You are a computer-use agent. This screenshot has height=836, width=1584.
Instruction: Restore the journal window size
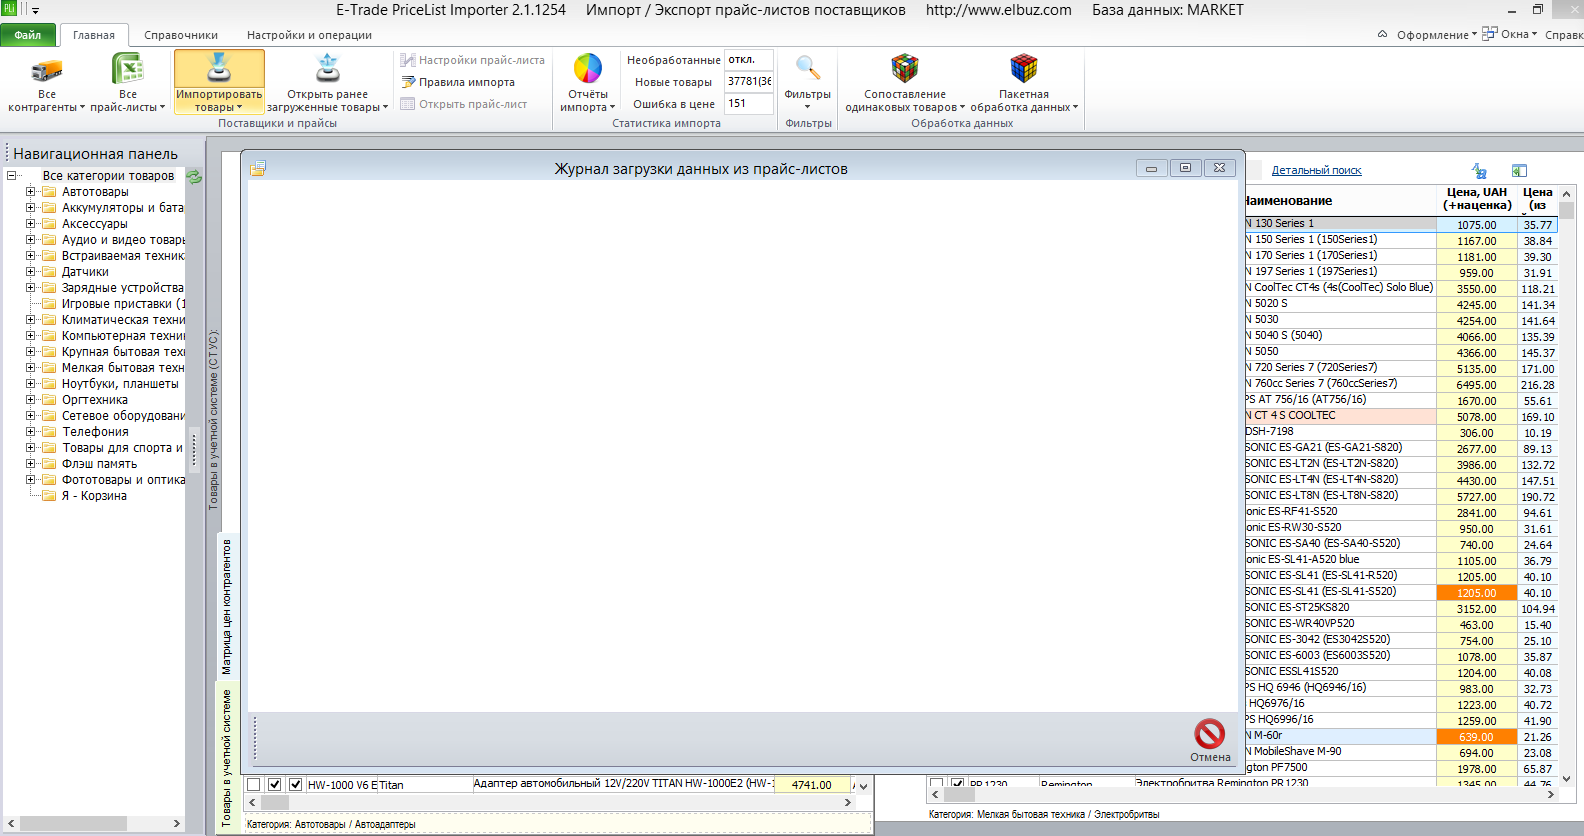click(1185, 168)
